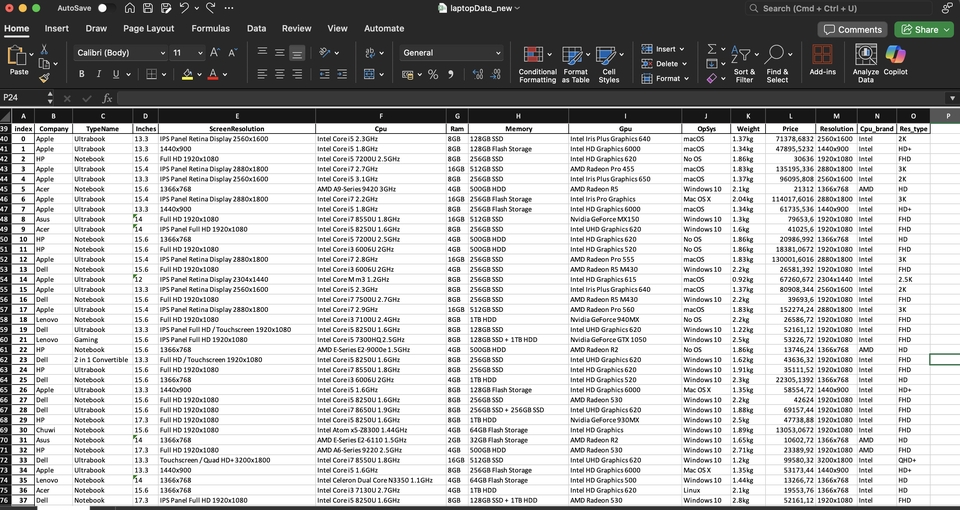960x510 pixels.
Task: Open Copilot
Action: [895, 60]
